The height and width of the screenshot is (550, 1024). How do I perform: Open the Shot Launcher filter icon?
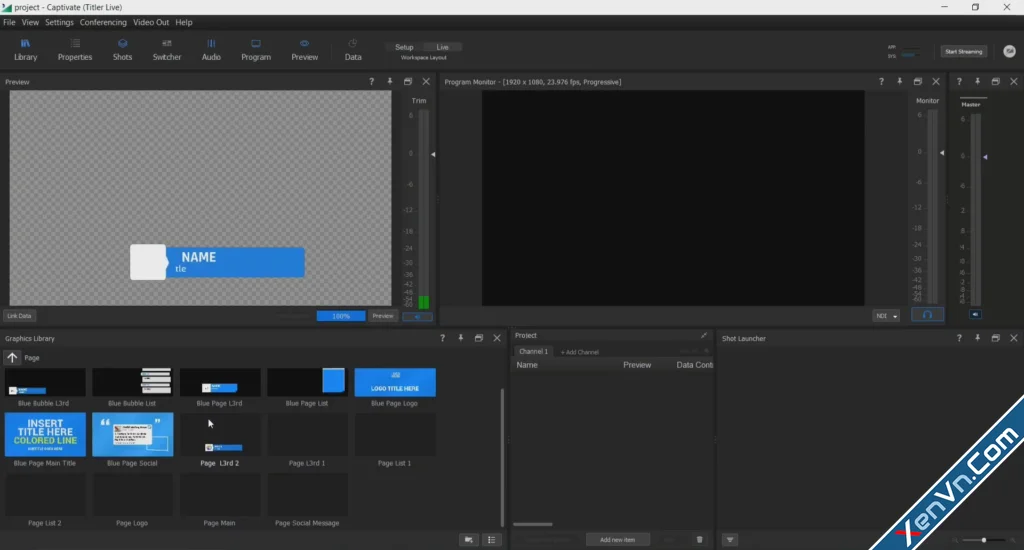coord(730,540)
